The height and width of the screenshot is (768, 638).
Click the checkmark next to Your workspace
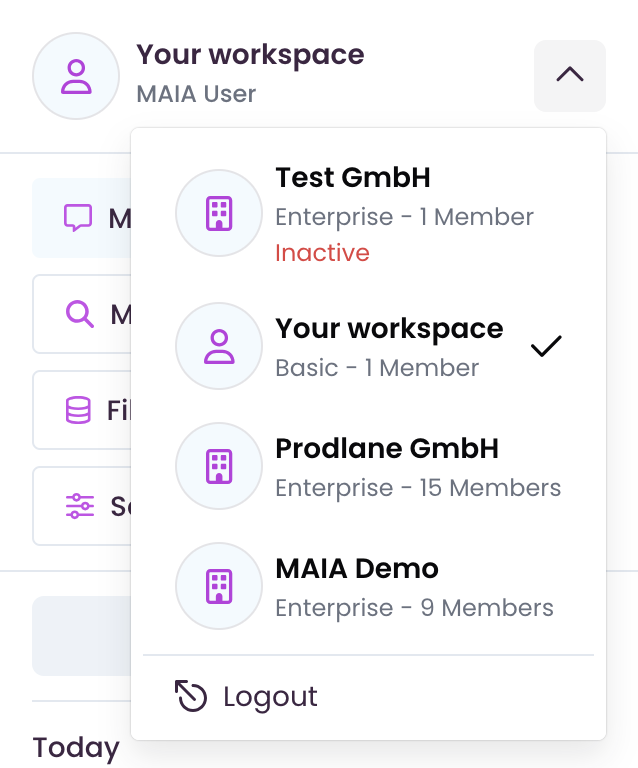[546, 346]
